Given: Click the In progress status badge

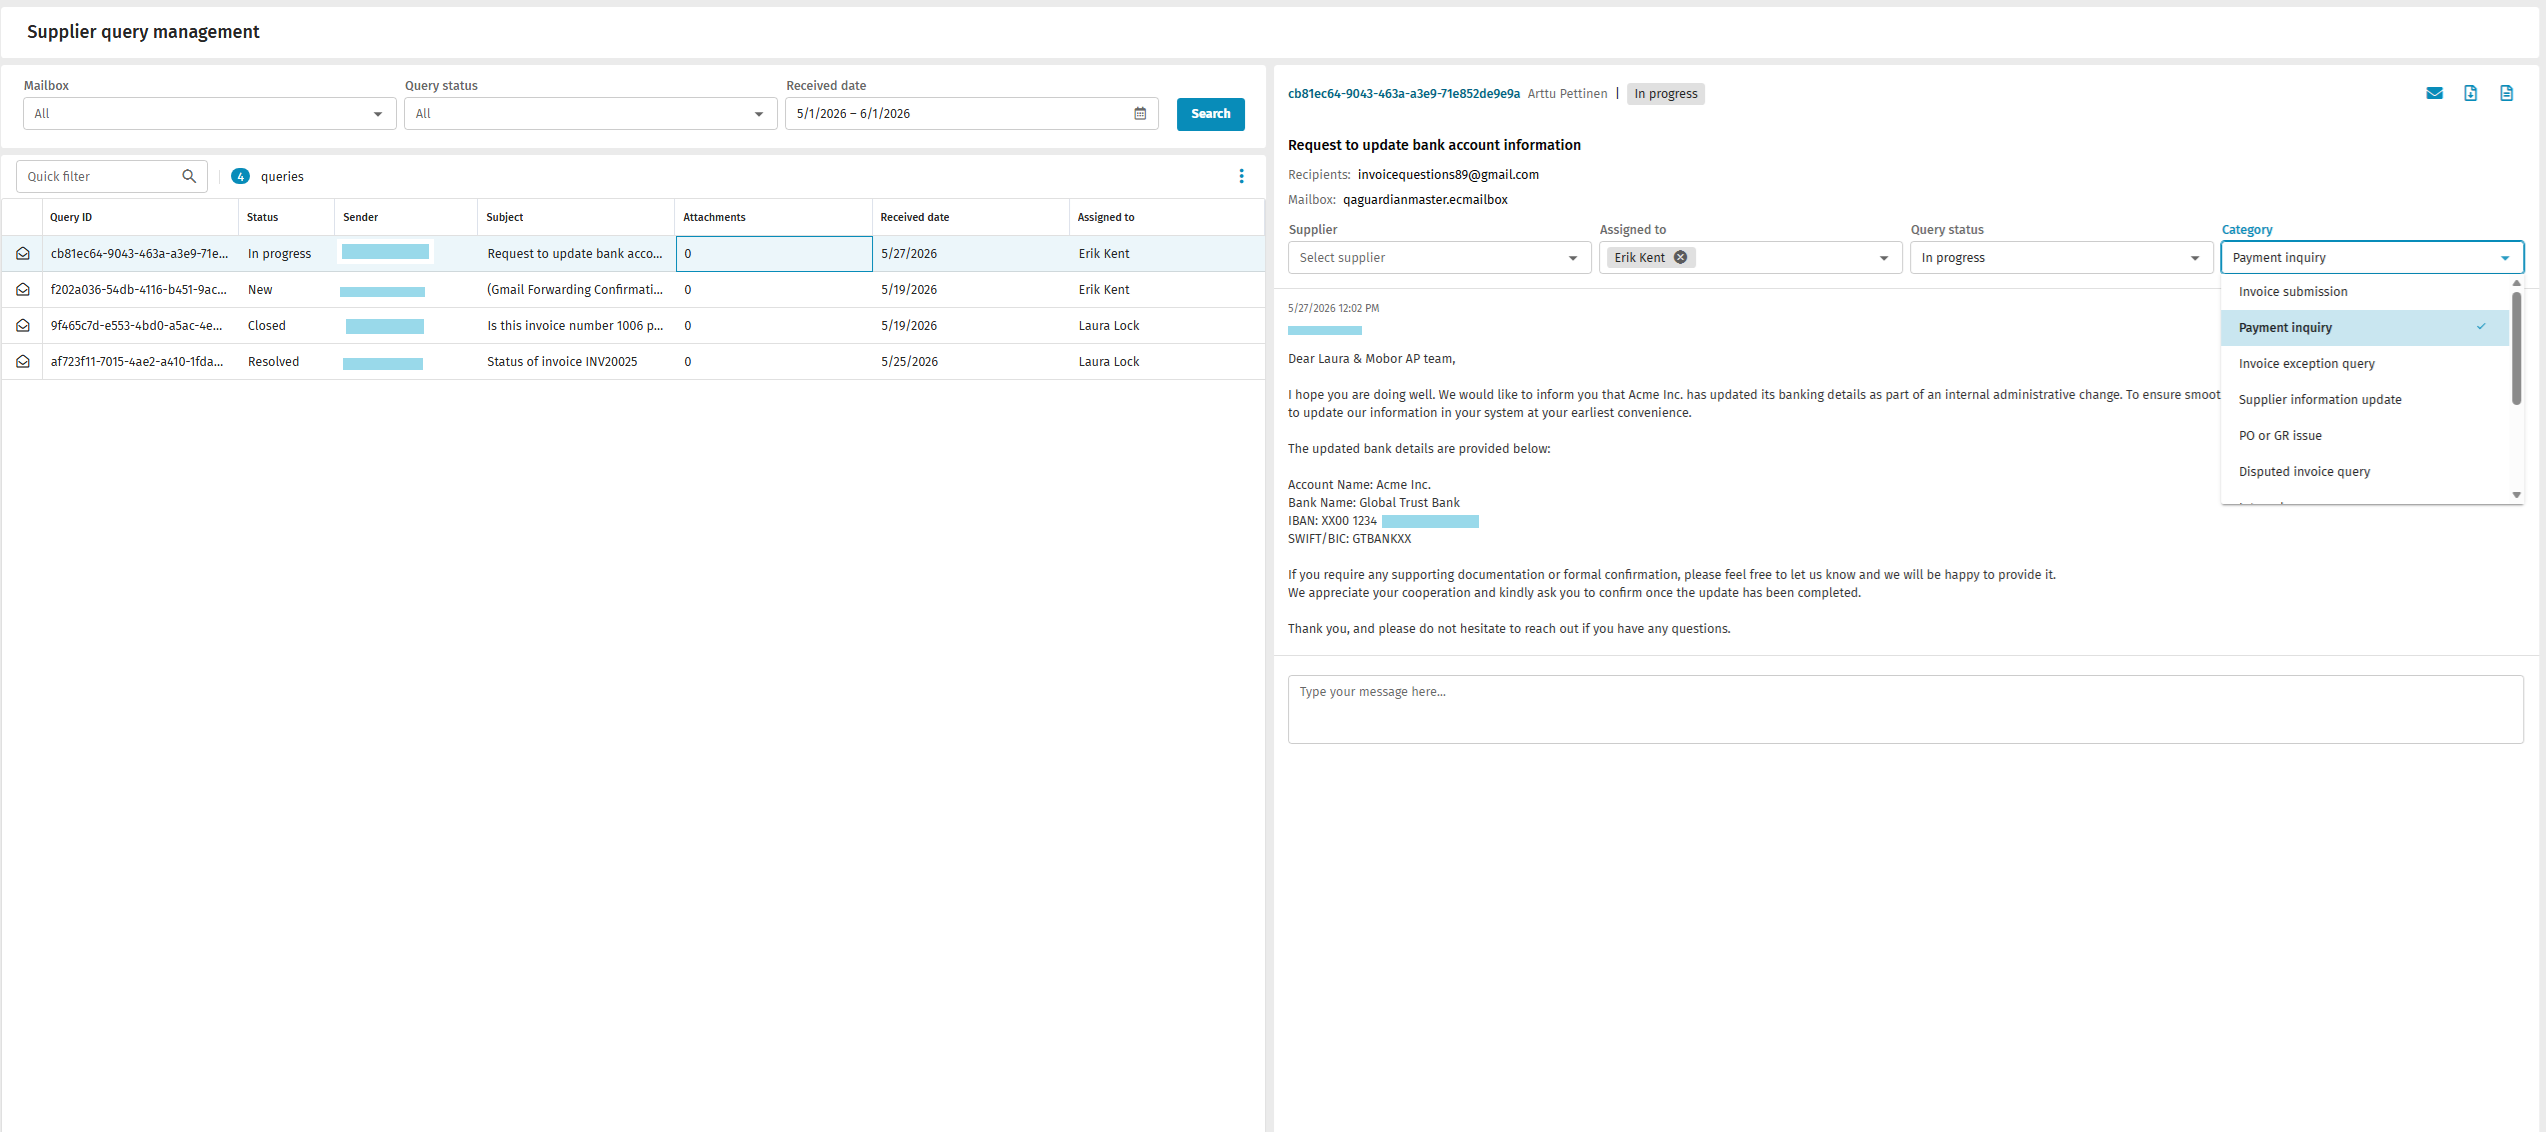Looking at the screenshot, I should click(1665, 94).
